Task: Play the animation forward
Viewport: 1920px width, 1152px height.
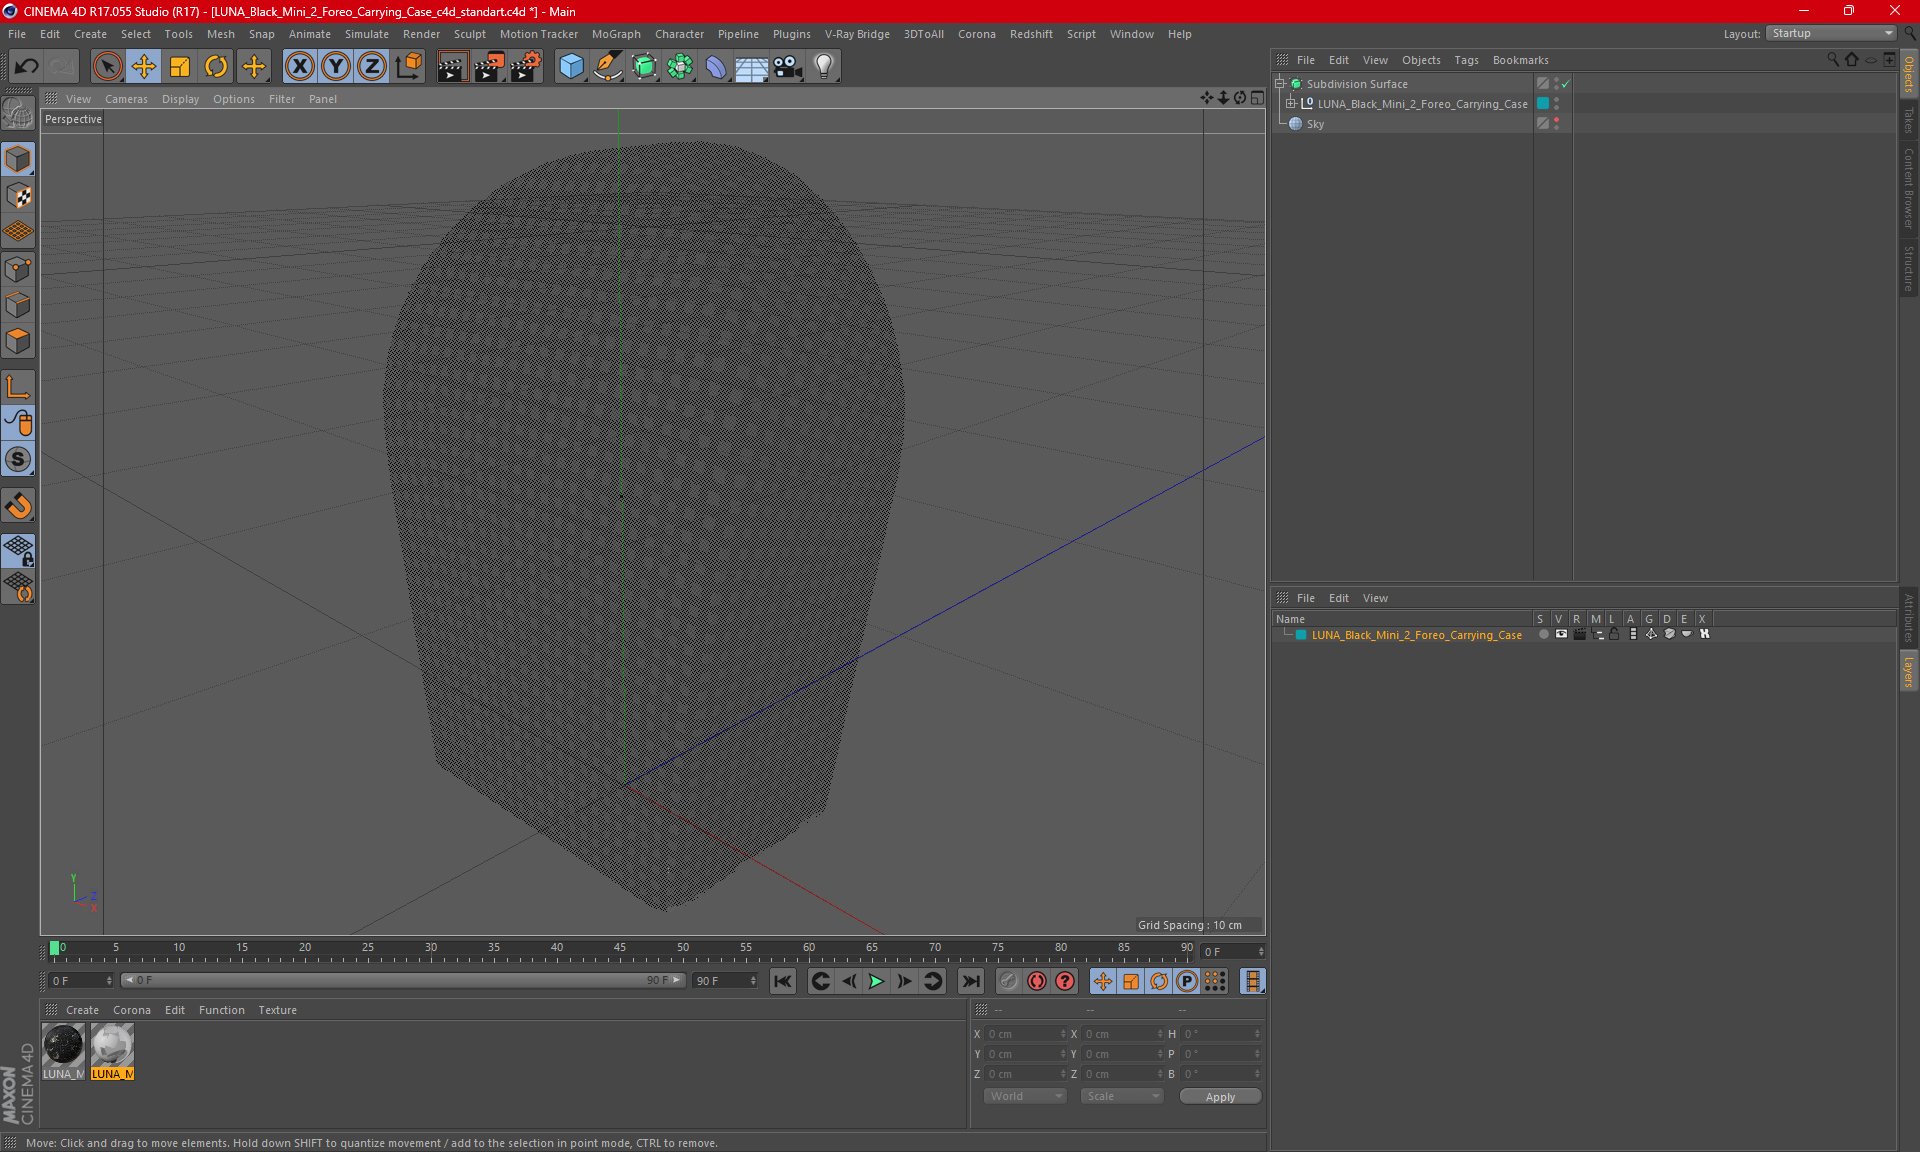Action: pos(876,981)
